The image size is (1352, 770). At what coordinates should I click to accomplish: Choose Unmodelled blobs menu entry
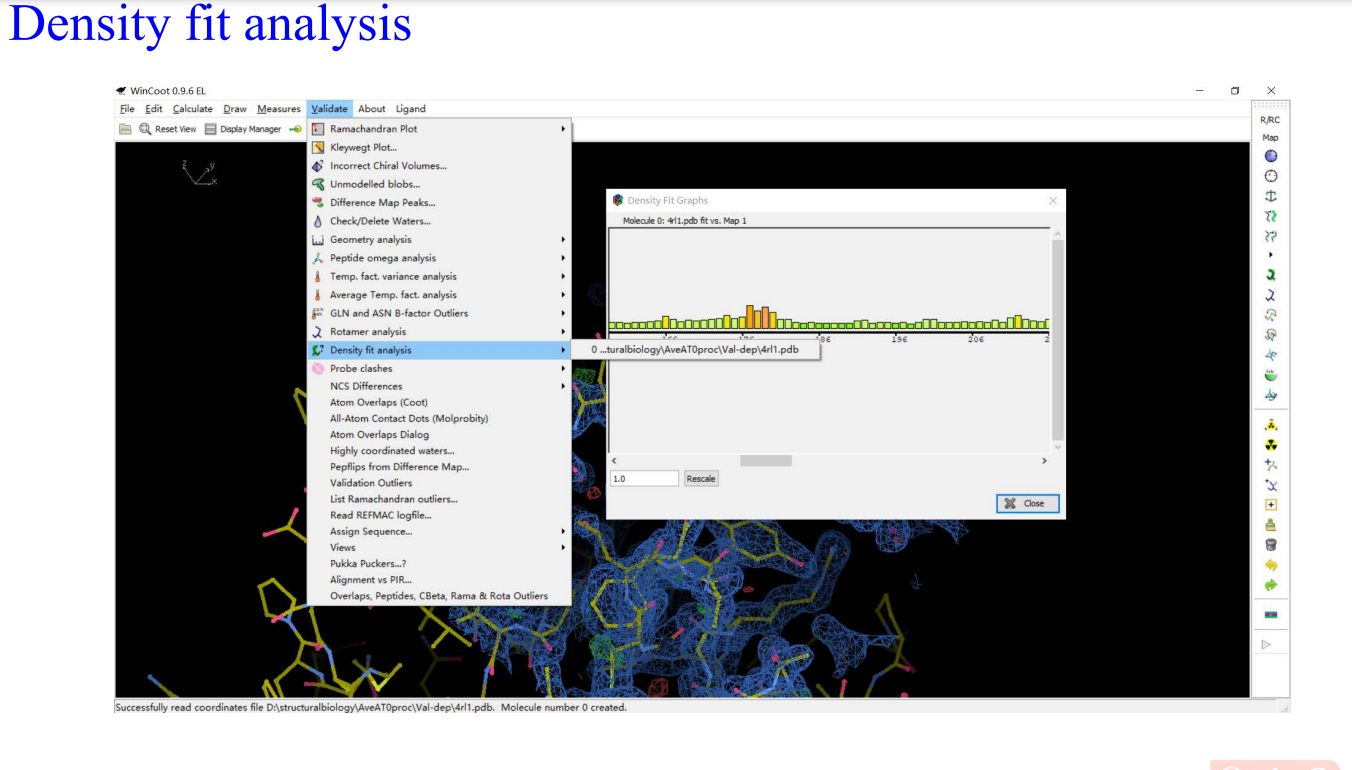tap(439, 184)
